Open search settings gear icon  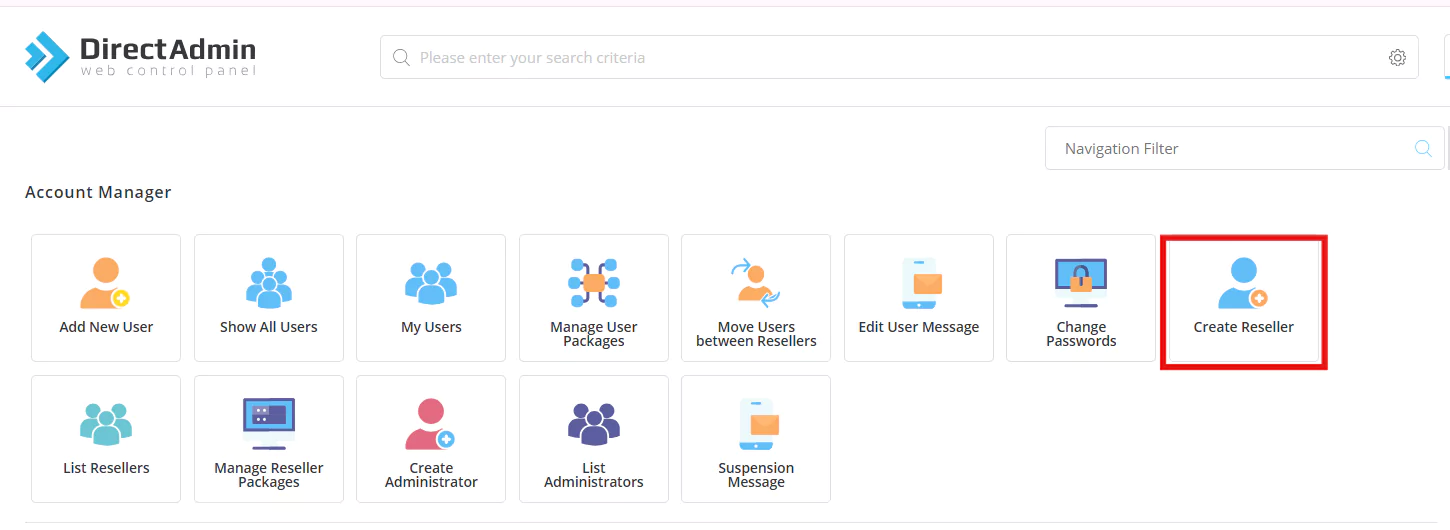tap(1397, 58)
